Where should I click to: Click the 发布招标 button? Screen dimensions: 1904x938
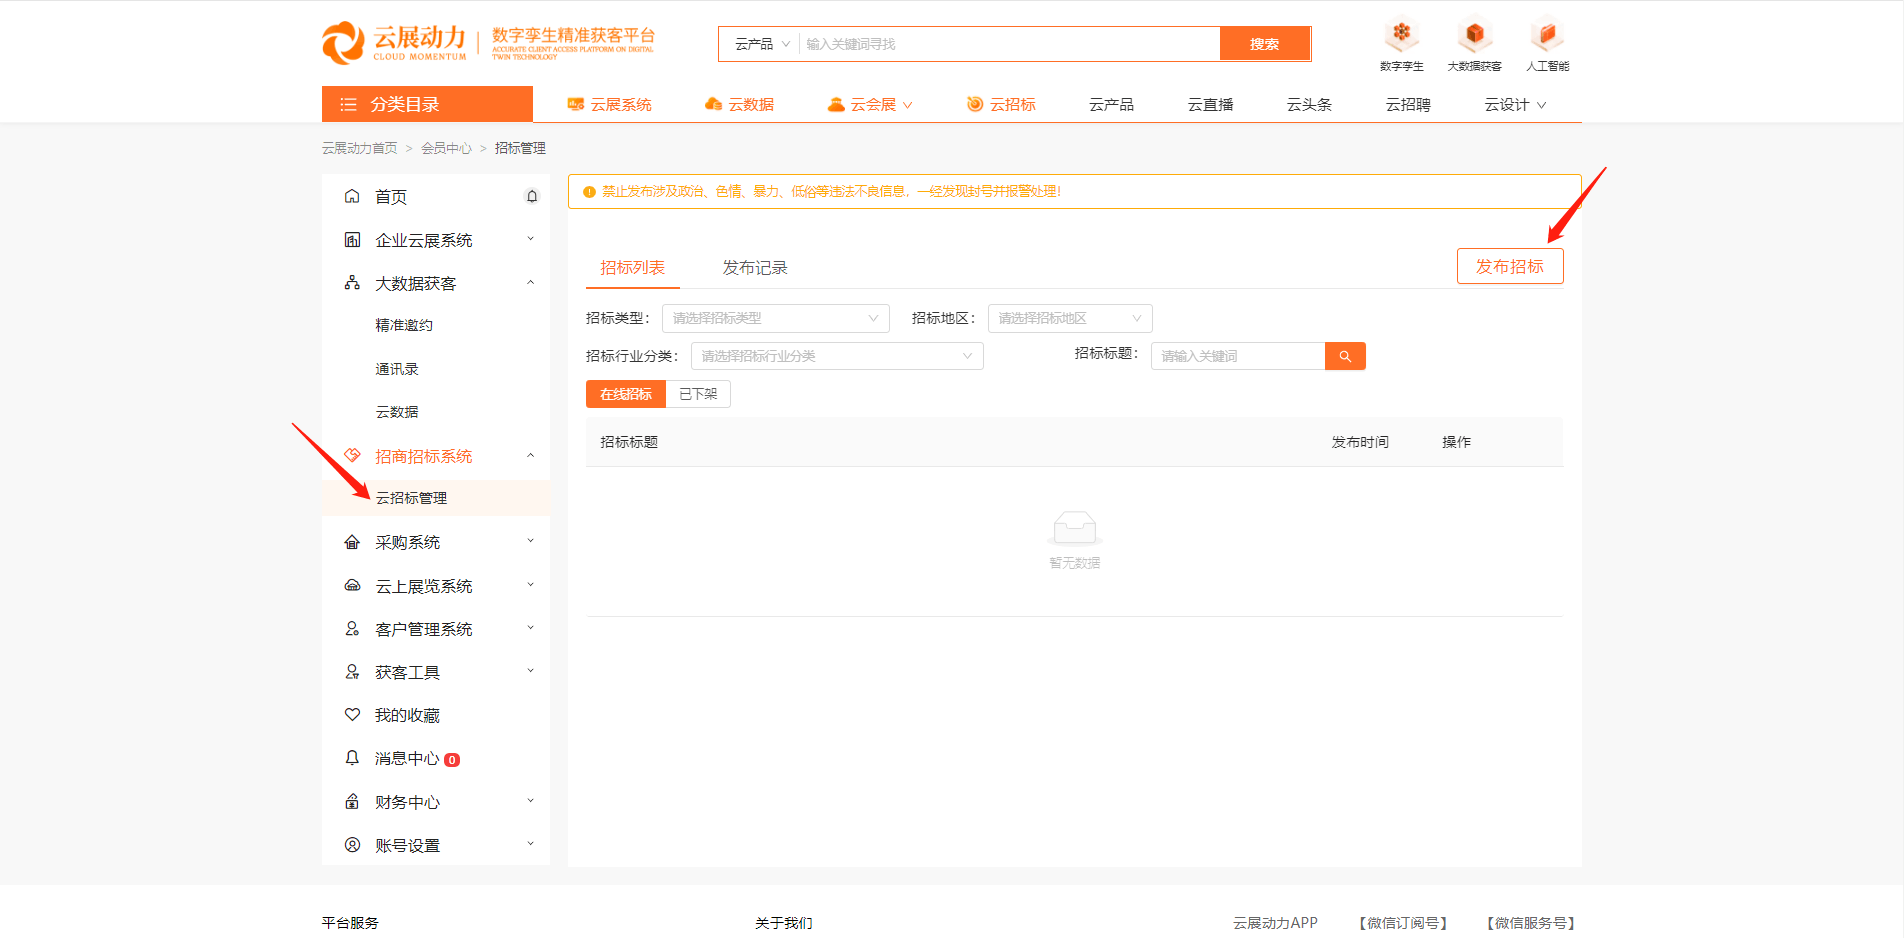(1510, 266)
